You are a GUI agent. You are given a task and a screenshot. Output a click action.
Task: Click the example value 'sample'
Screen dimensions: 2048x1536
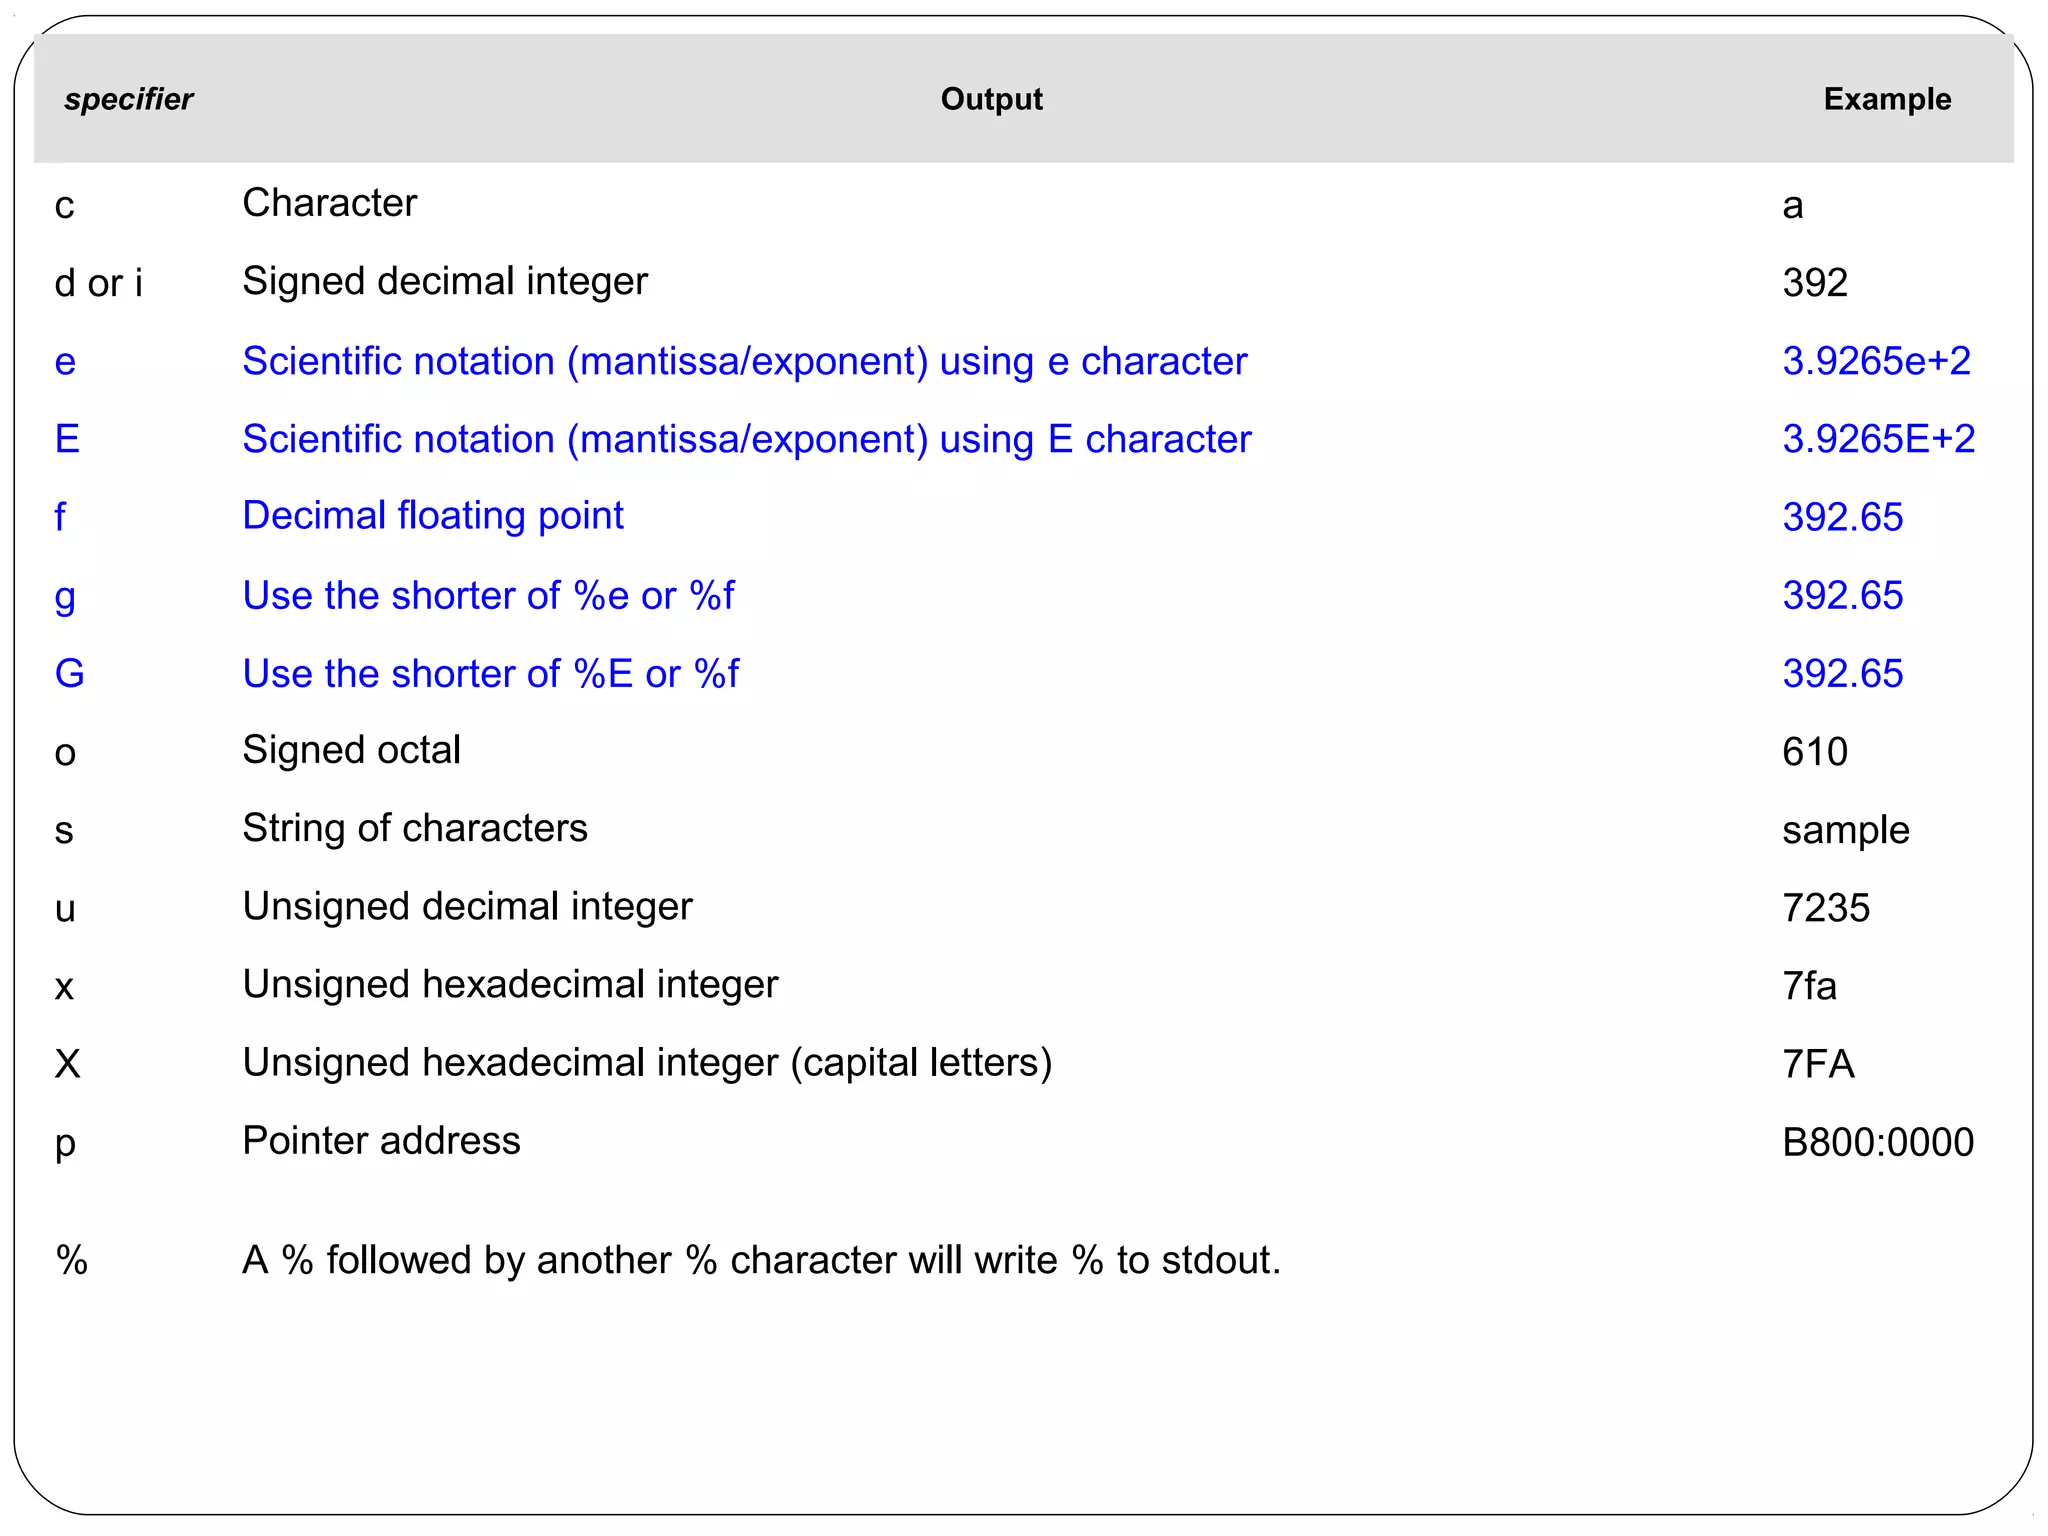click(1846, 831)
